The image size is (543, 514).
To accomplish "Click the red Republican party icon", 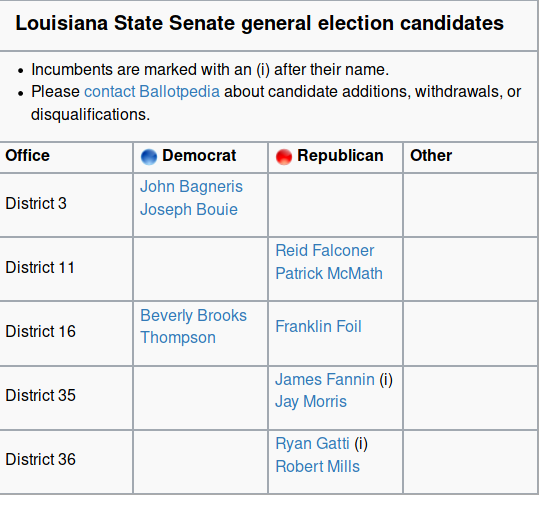I will pos(284,157).
